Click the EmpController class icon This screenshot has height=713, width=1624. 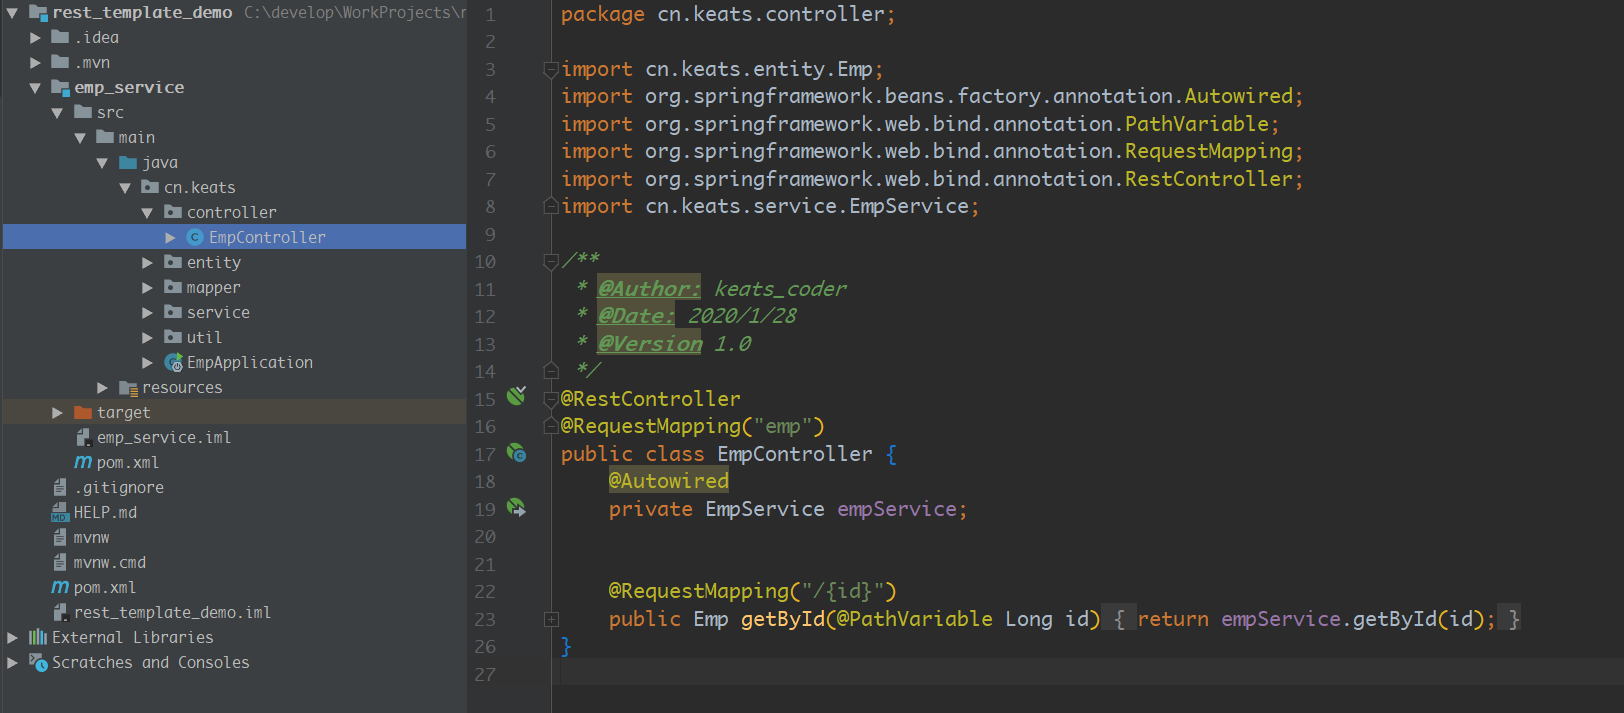click(x=195, y=237)
